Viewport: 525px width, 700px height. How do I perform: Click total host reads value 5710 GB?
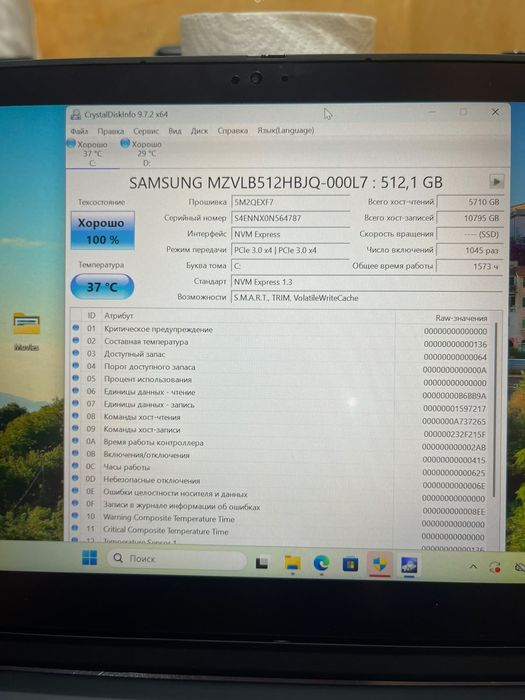coord(470,202)
